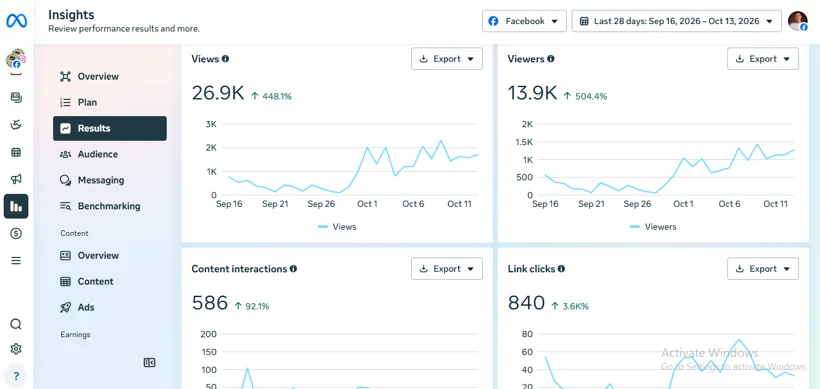Open the Export dropdown for Content interactions
Image resolution: width=820 pixels, height=389 pixels.
pyautogui.click(x=447, y=269)
